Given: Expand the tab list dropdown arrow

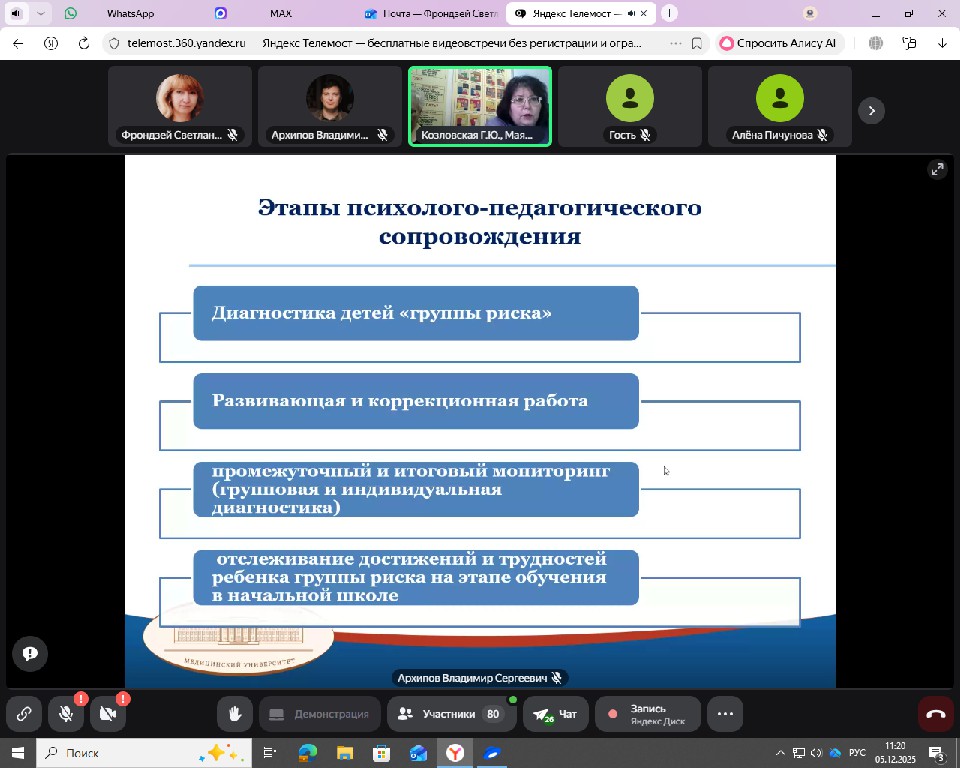Looking at the screenshot, I should (41, 14).
